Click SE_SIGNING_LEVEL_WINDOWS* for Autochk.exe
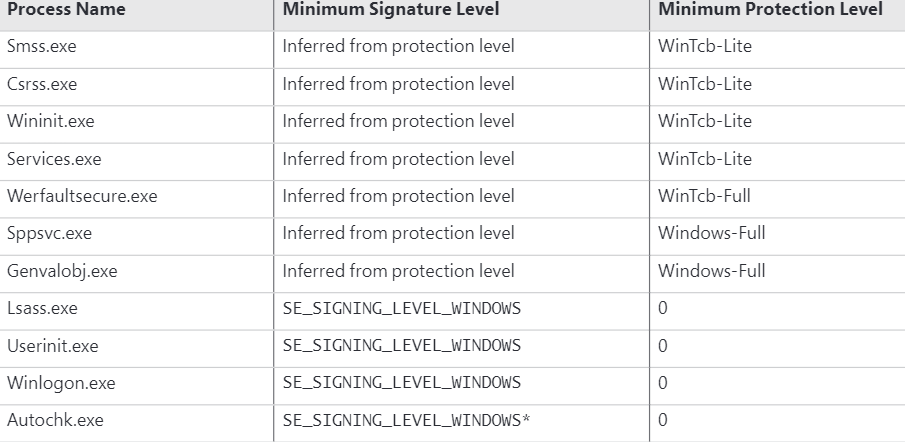 coord(407,420)
